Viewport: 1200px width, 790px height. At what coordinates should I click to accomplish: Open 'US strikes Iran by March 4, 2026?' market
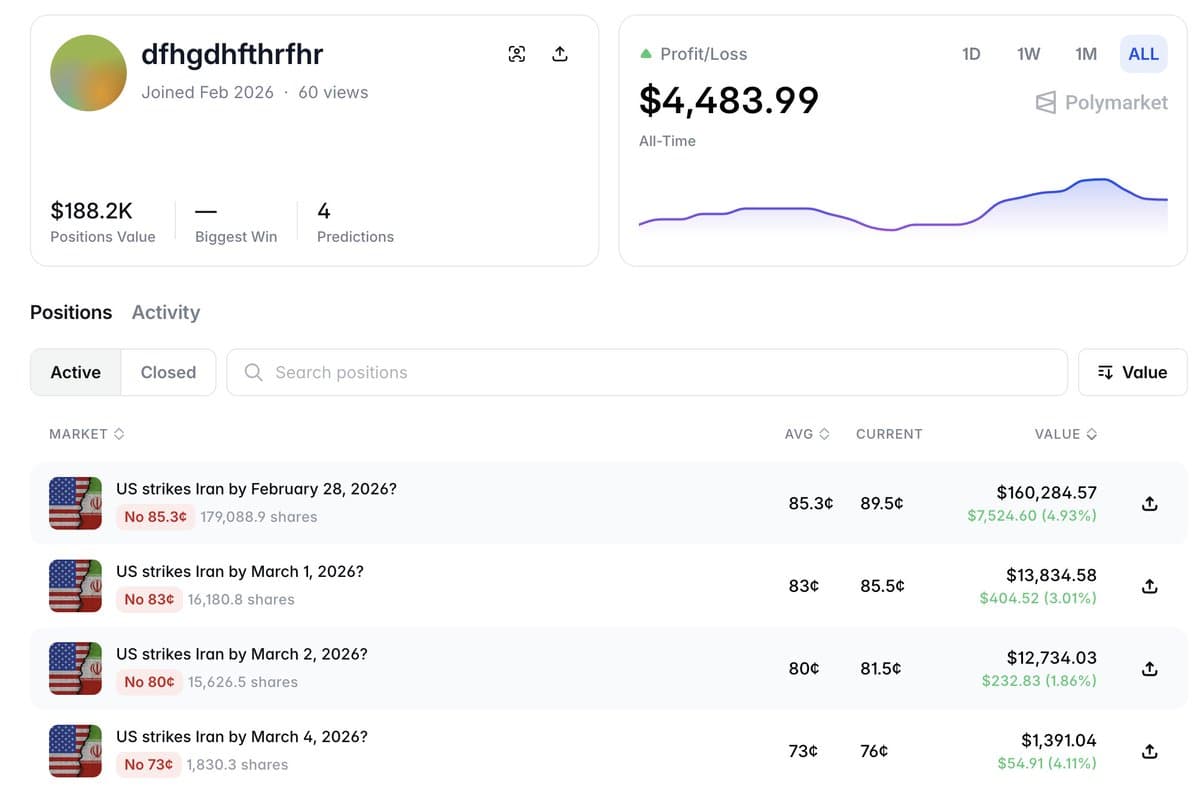[242, 737]
